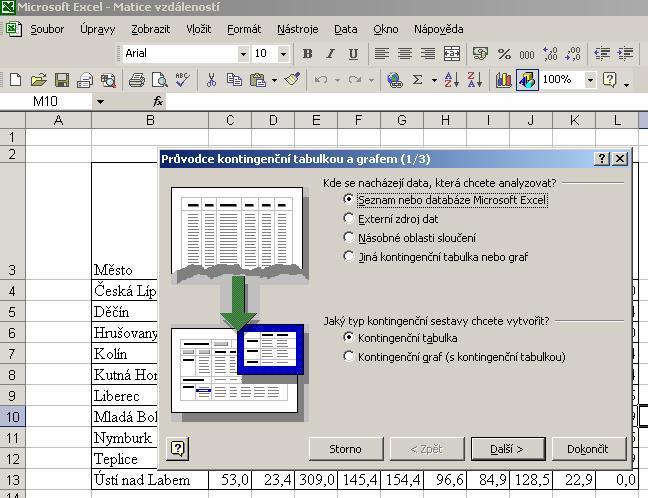Open paste options dropdown arrow
648x498 pixels.
[274, 80]
